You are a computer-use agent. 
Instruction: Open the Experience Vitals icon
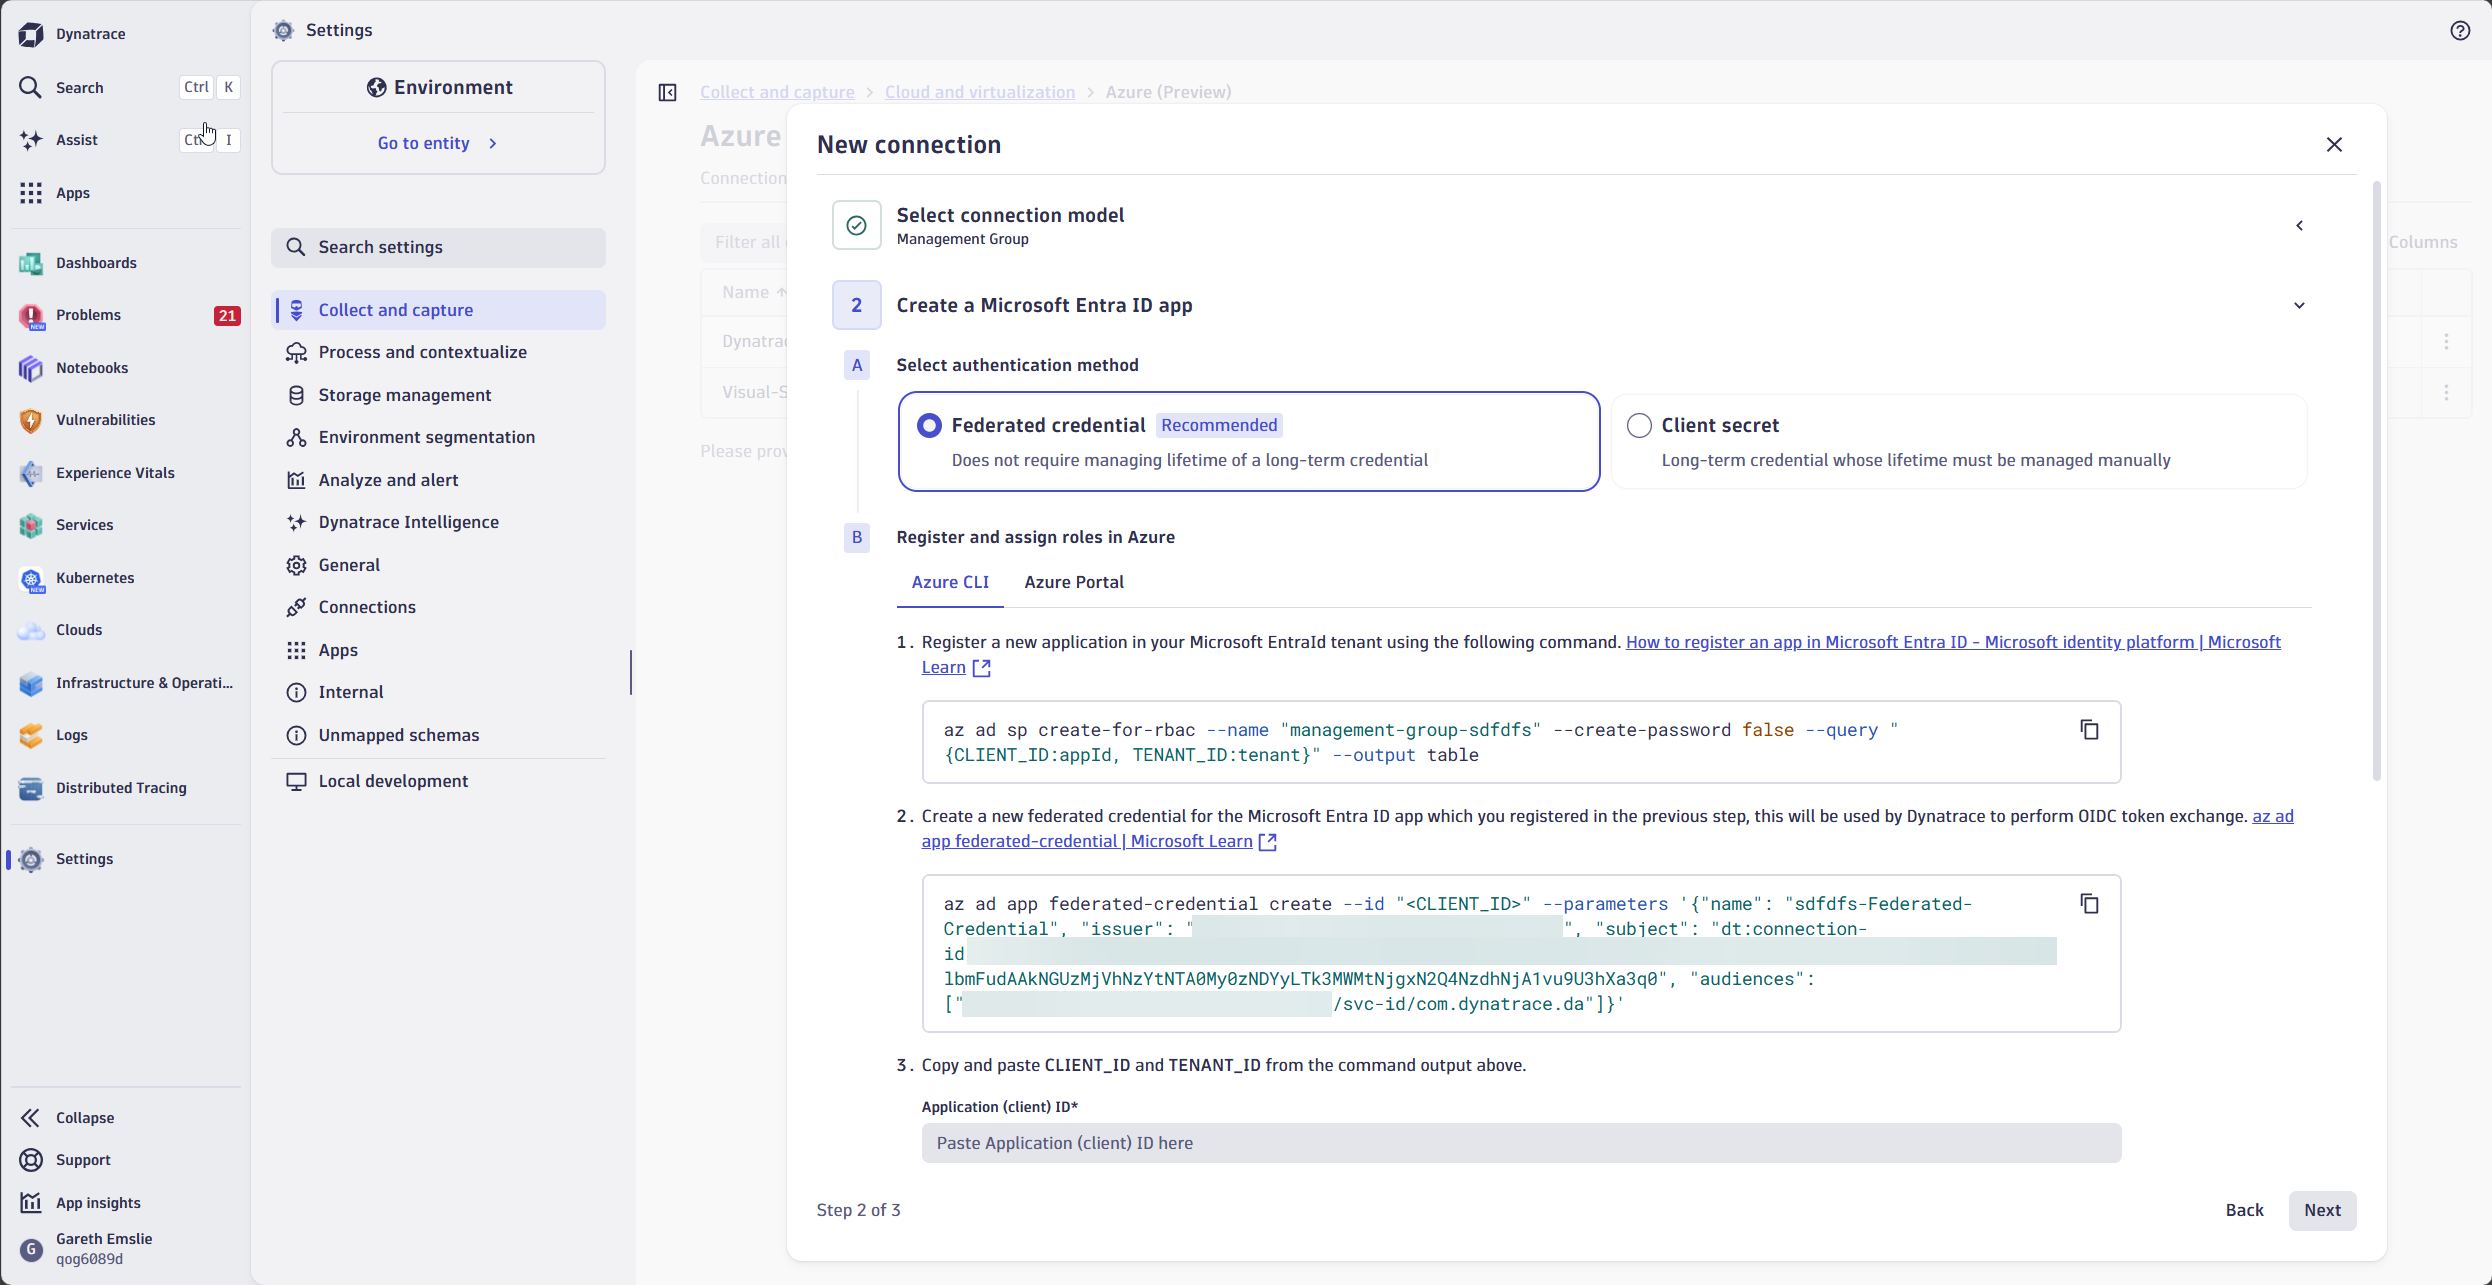(x=31, y=473)
